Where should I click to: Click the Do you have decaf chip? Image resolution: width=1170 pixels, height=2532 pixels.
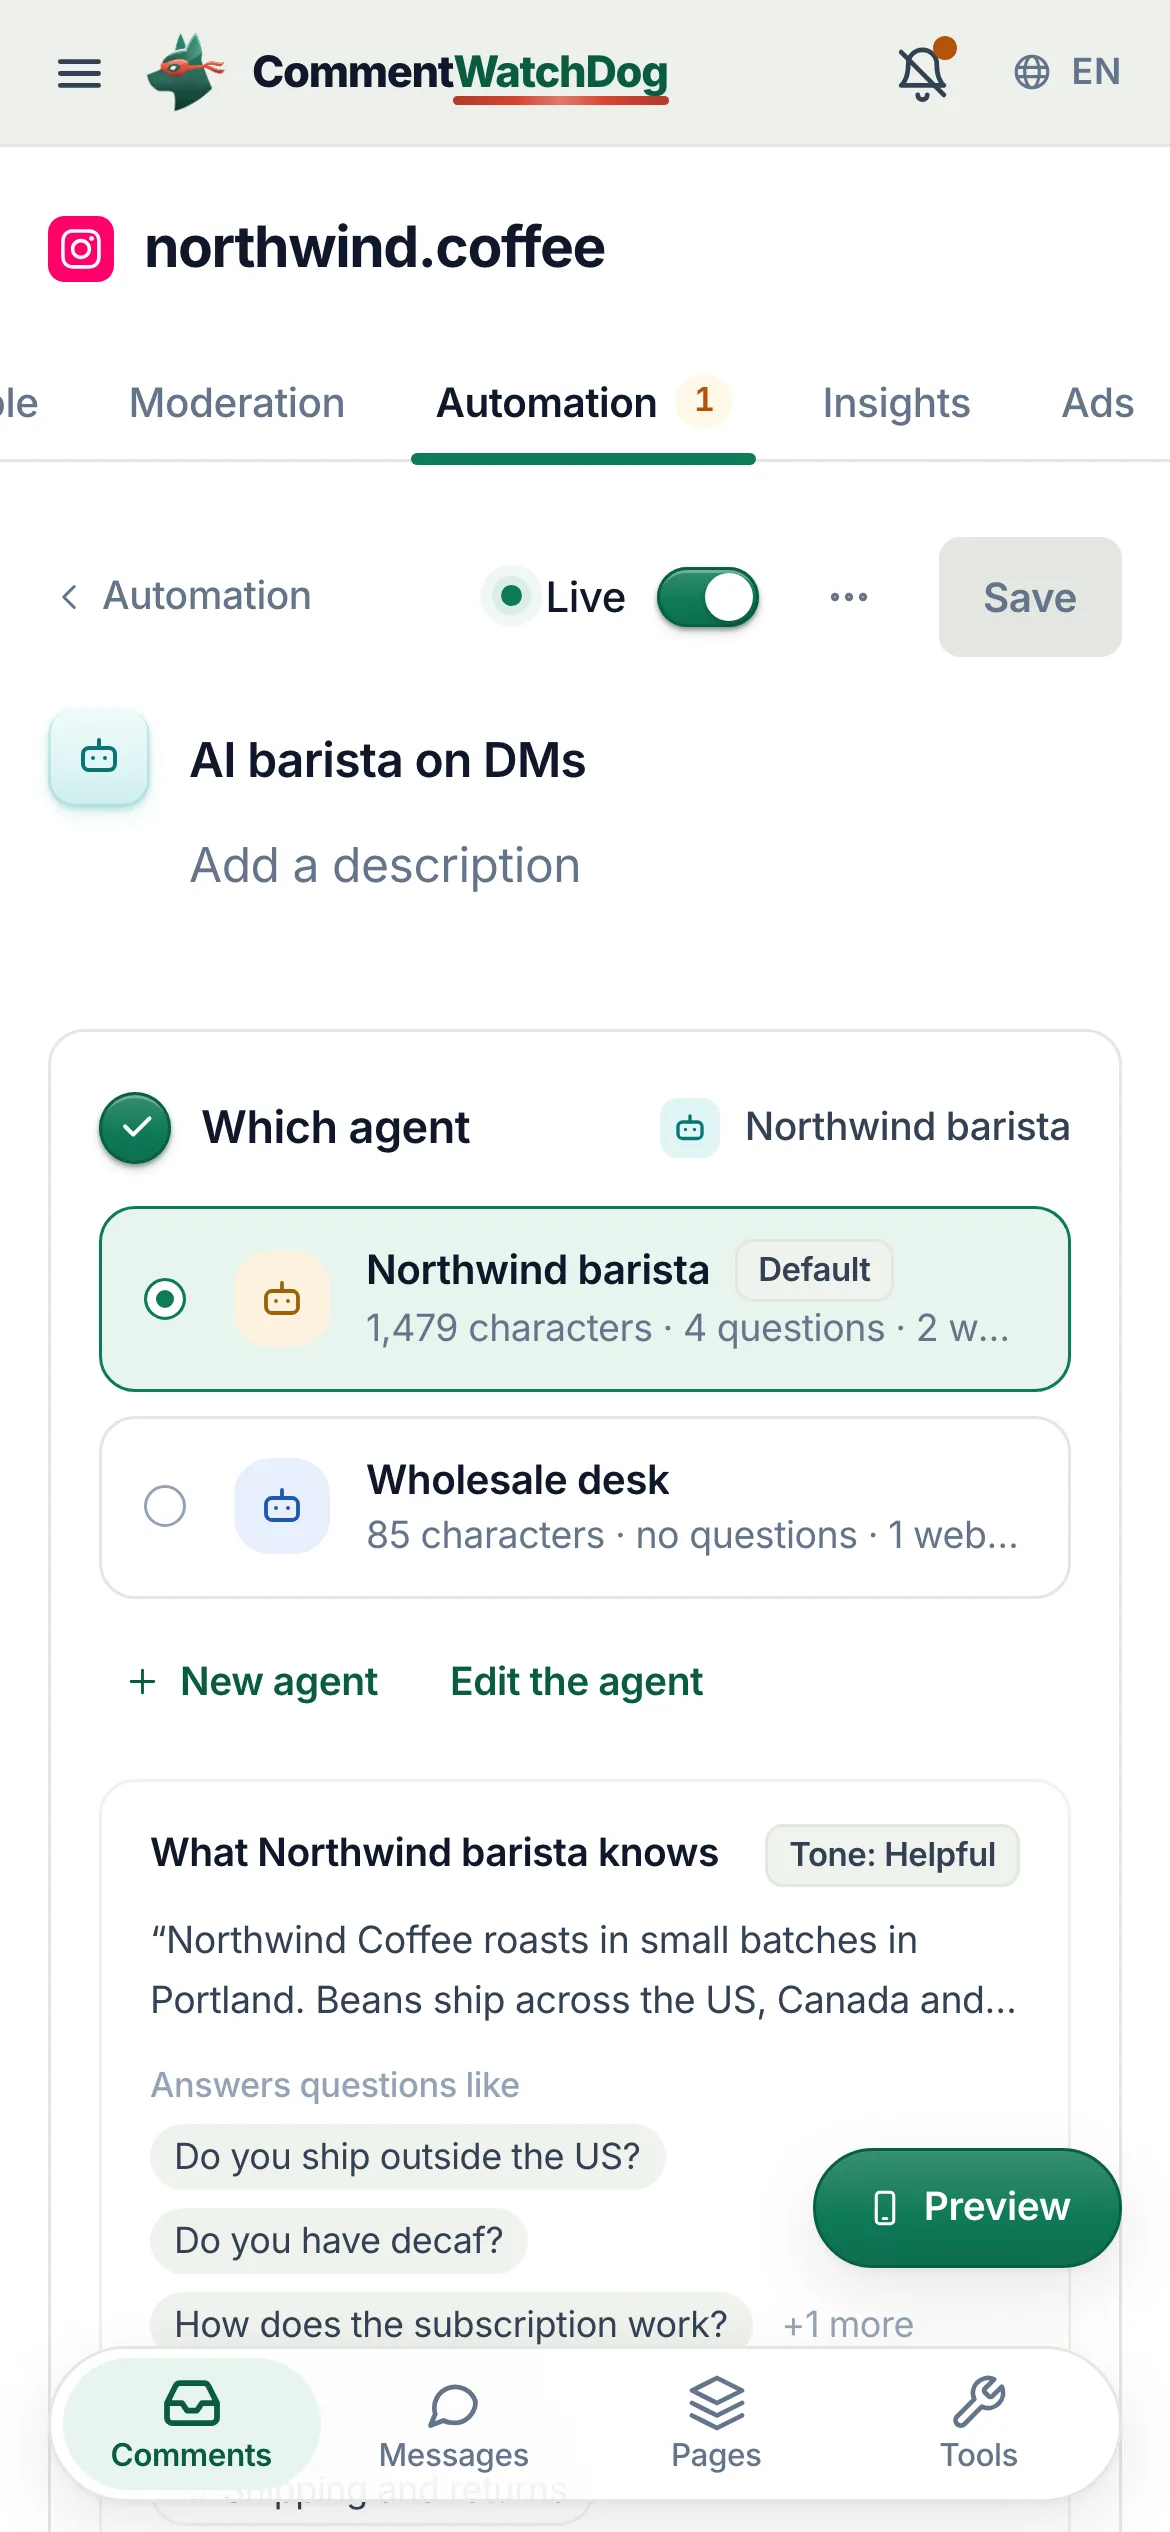[x=339, y=2241]
